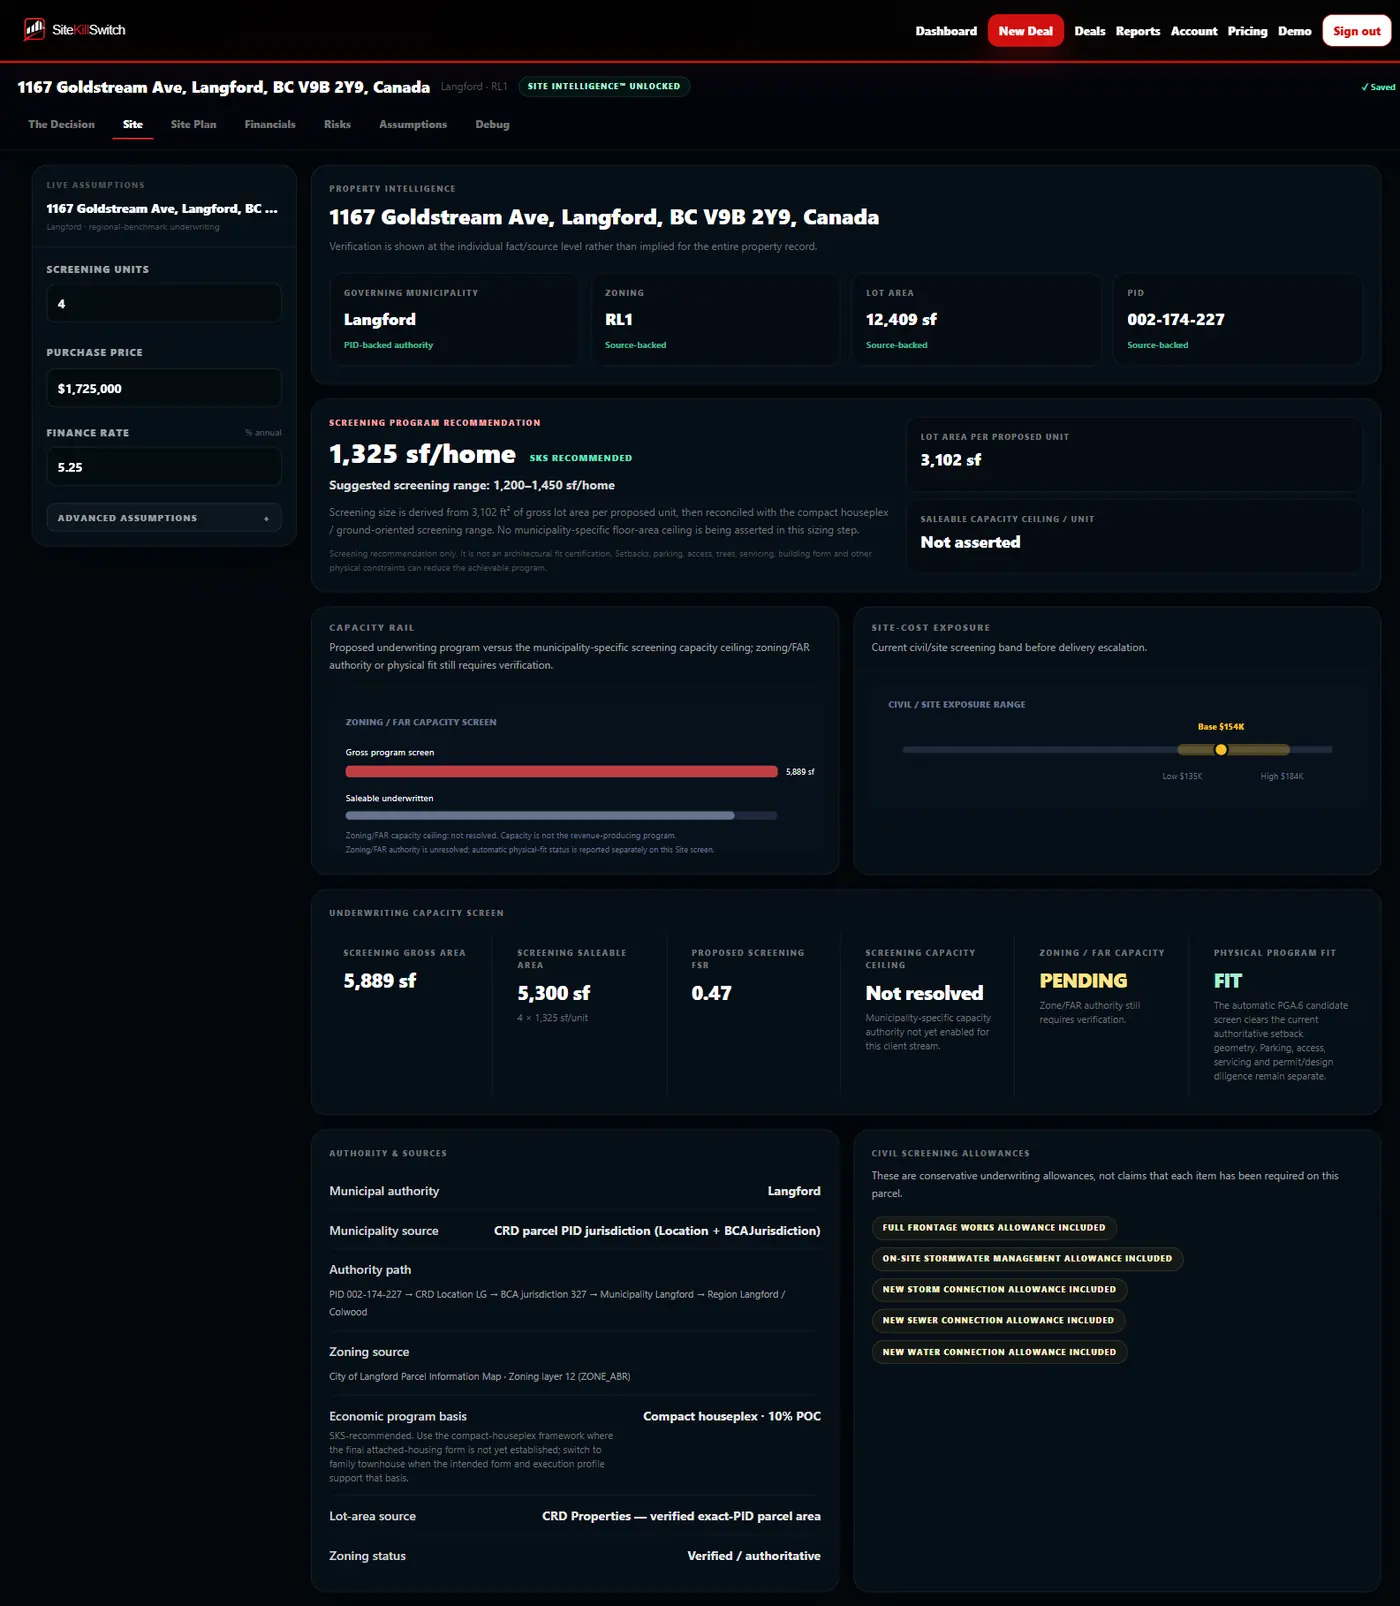Click the Site Intelligence Unlocked badge
The height and width of the screenshot is (1606, 1400).
604,86
